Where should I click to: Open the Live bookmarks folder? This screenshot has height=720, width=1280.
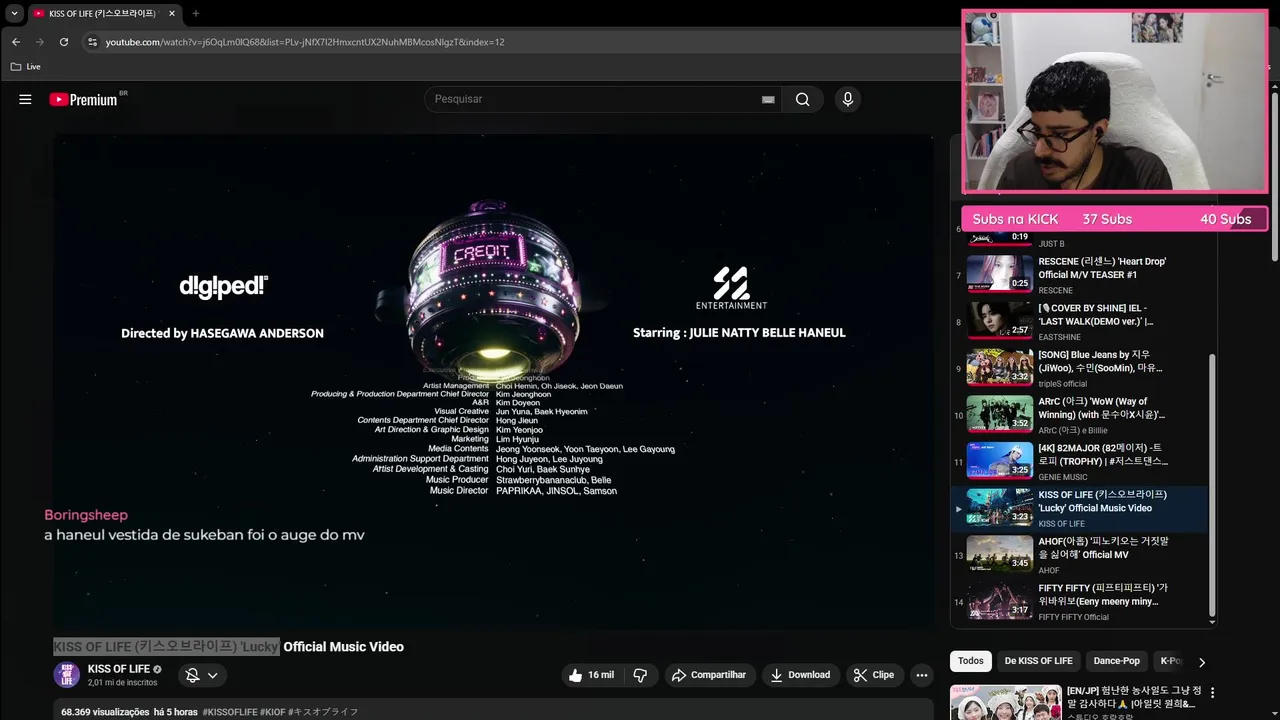[x=25, y=66]
